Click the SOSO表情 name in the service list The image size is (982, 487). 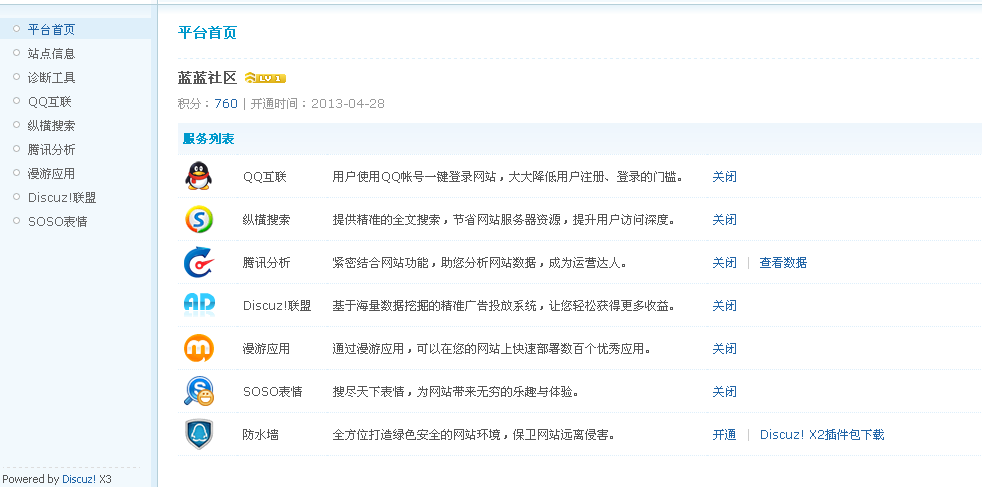[272, 392]
